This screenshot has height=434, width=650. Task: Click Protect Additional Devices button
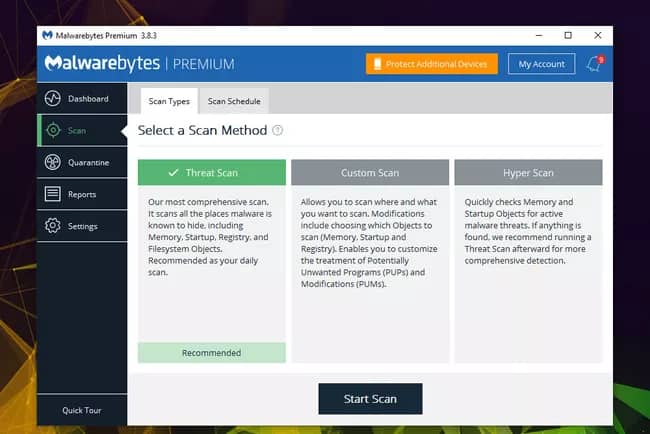coord(432,64)
